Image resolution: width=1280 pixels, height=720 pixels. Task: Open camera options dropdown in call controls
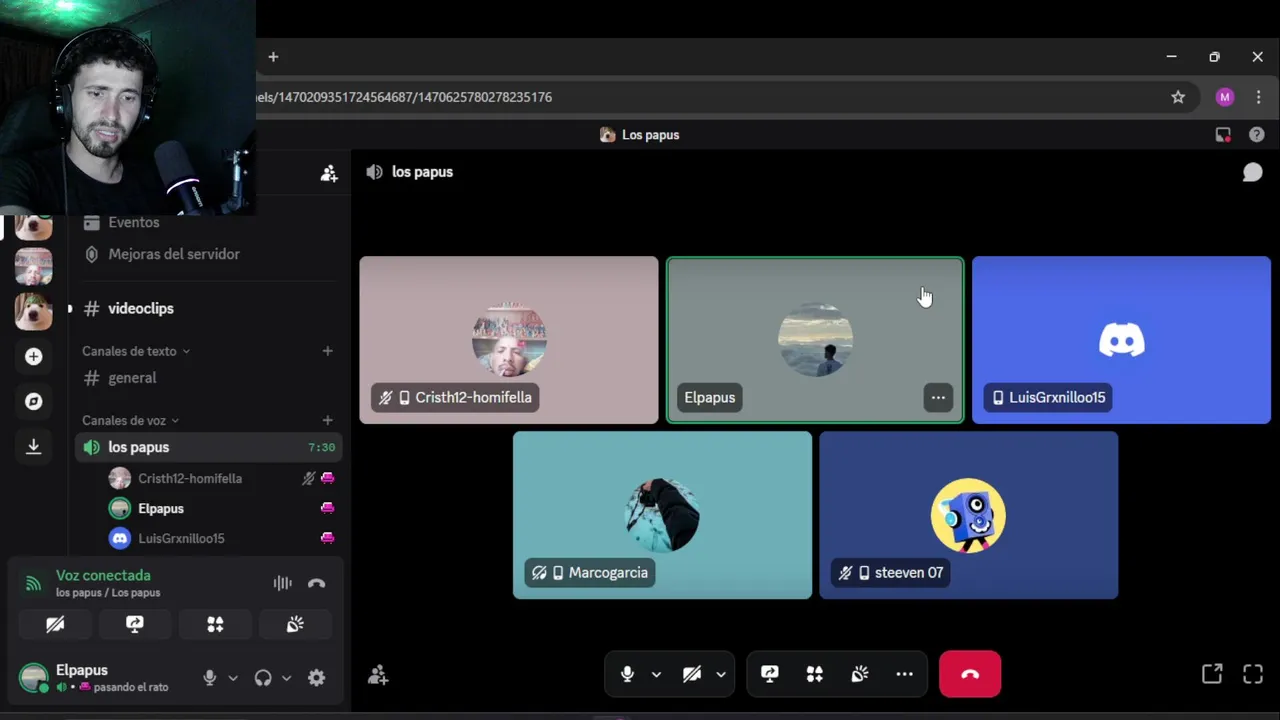[x=721, y=674]
